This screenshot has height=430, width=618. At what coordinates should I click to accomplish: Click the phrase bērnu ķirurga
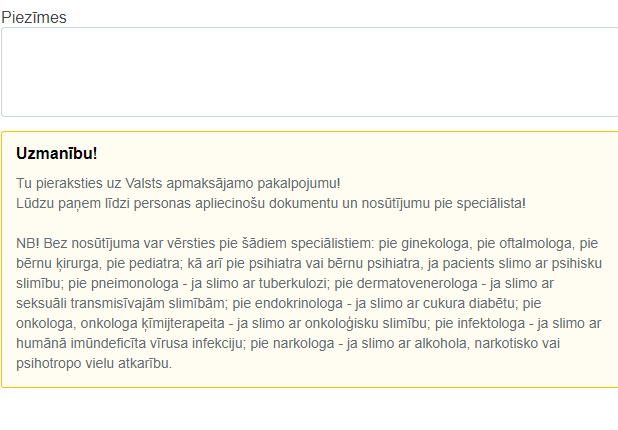[58, 264]
